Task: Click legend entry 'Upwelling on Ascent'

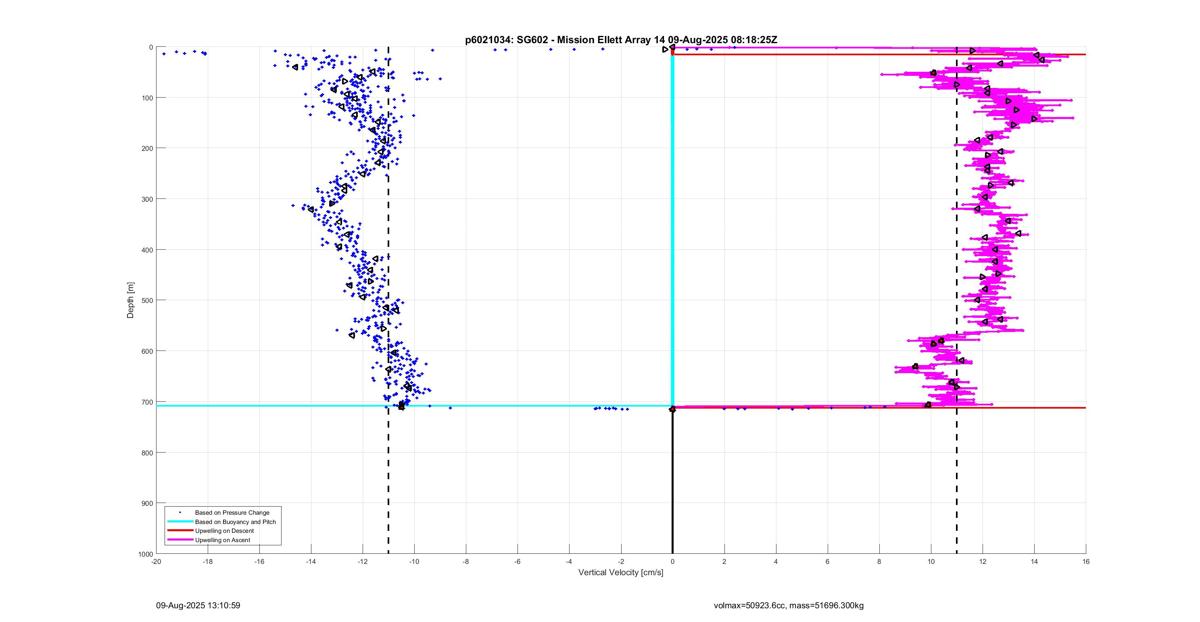Action: tap(223, 540)
